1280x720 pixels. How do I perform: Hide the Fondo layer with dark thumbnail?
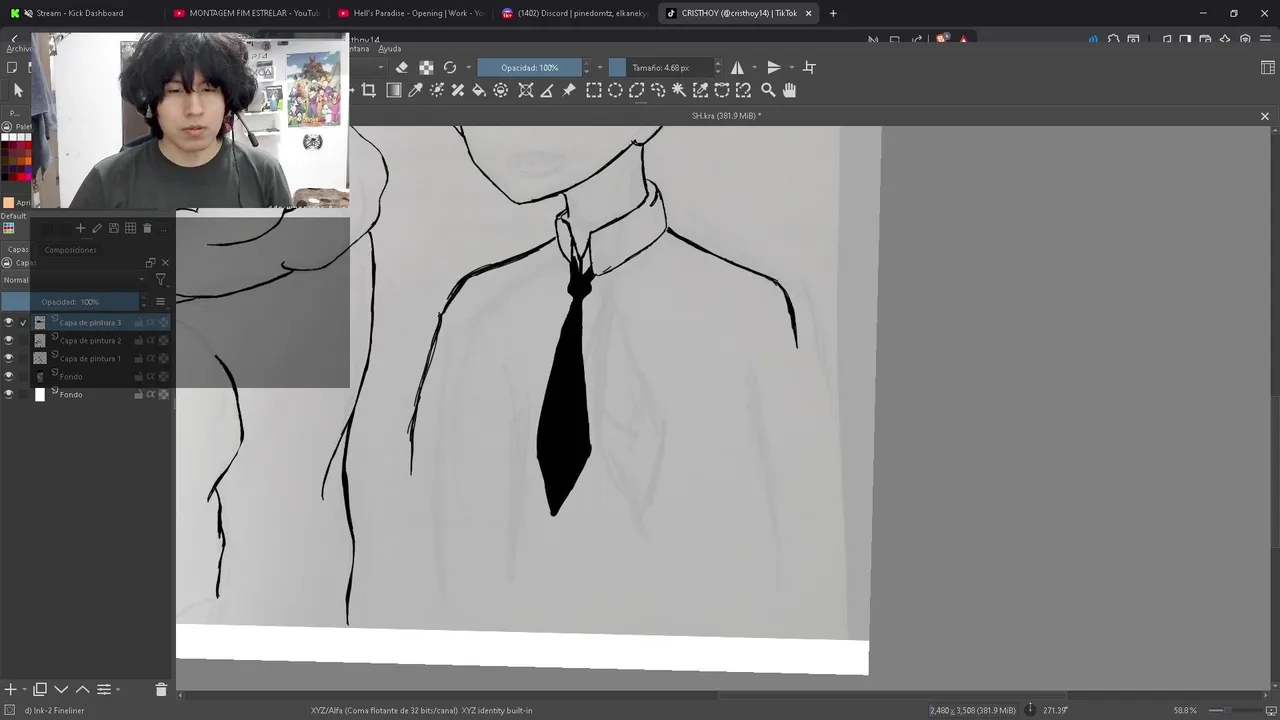click(9, 376)
